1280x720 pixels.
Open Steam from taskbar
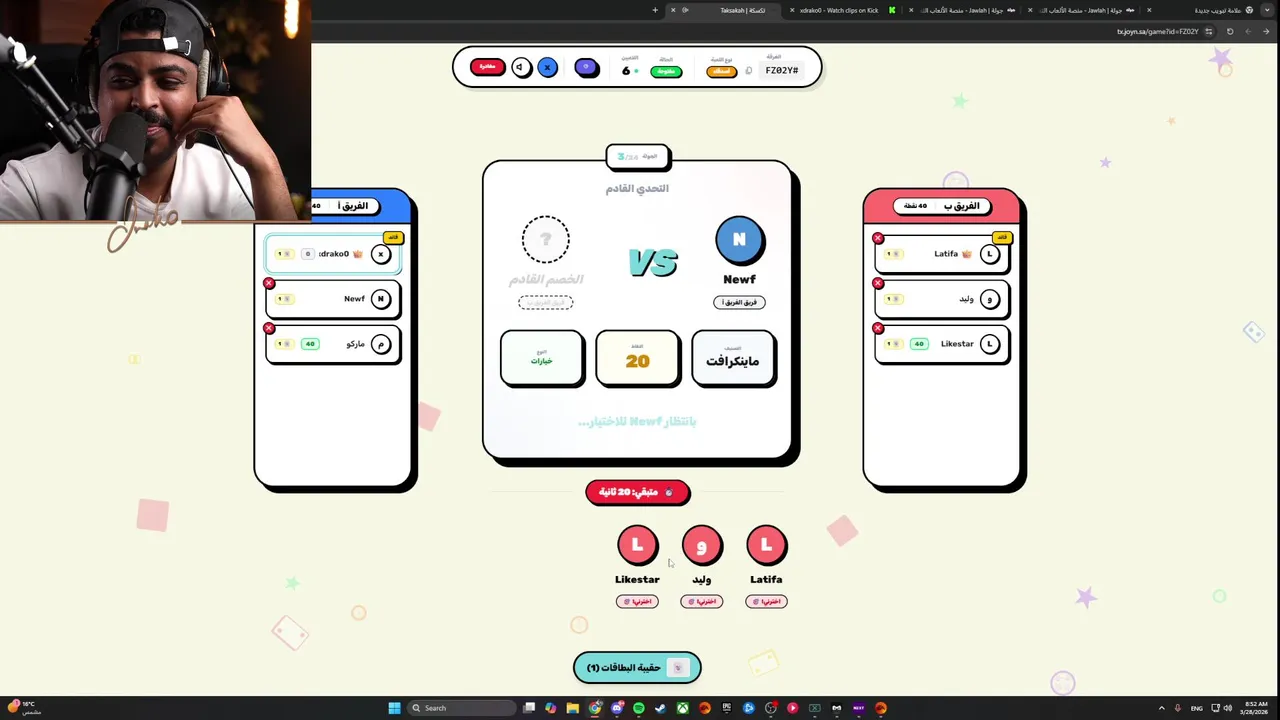(x=661, y=708)
